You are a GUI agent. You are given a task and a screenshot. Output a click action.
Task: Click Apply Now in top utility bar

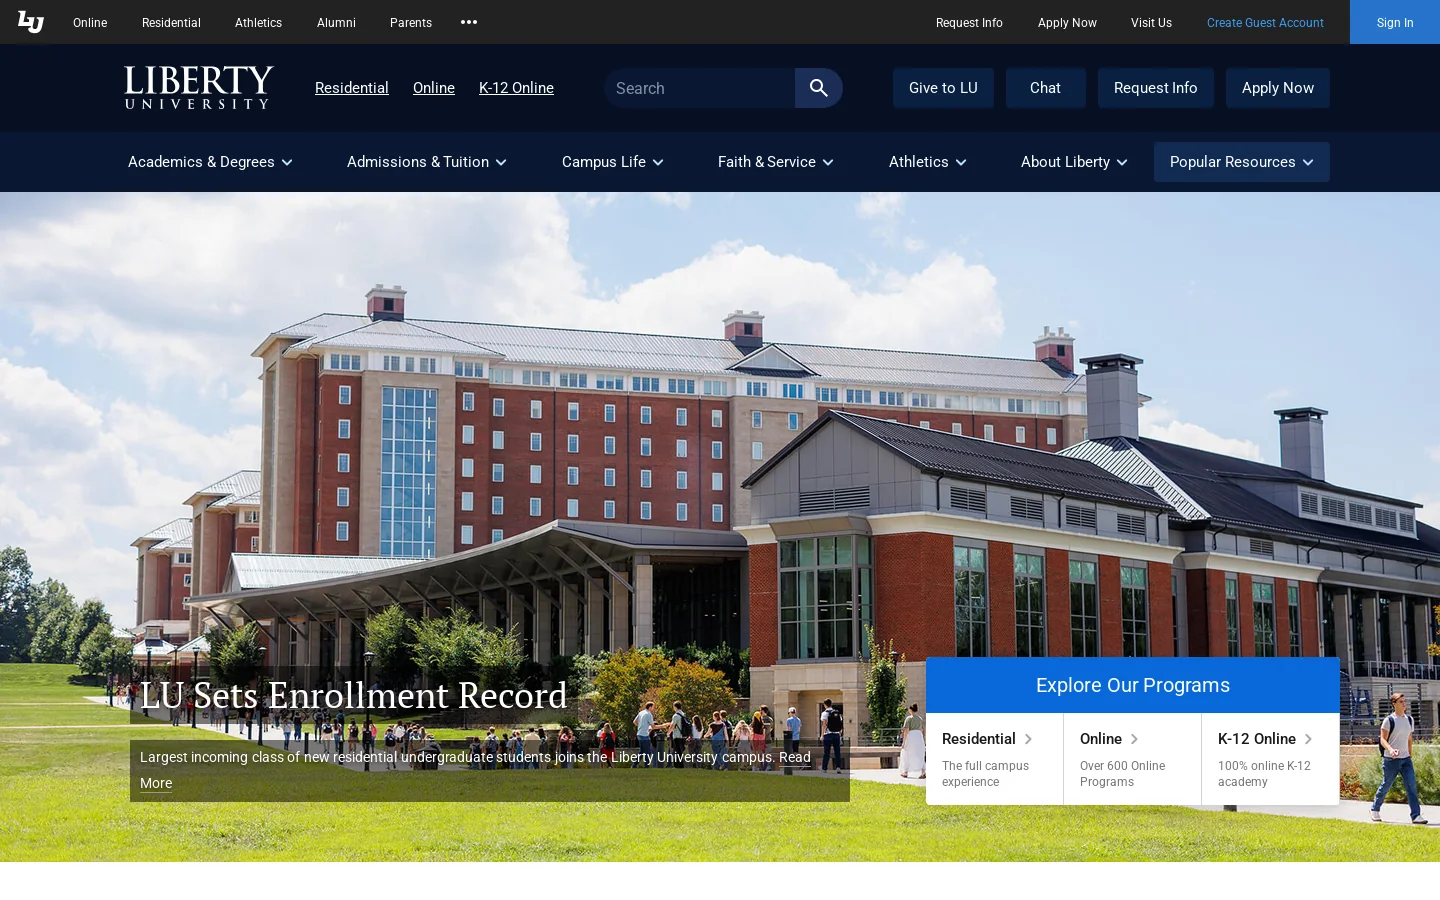pos(1067,22)
